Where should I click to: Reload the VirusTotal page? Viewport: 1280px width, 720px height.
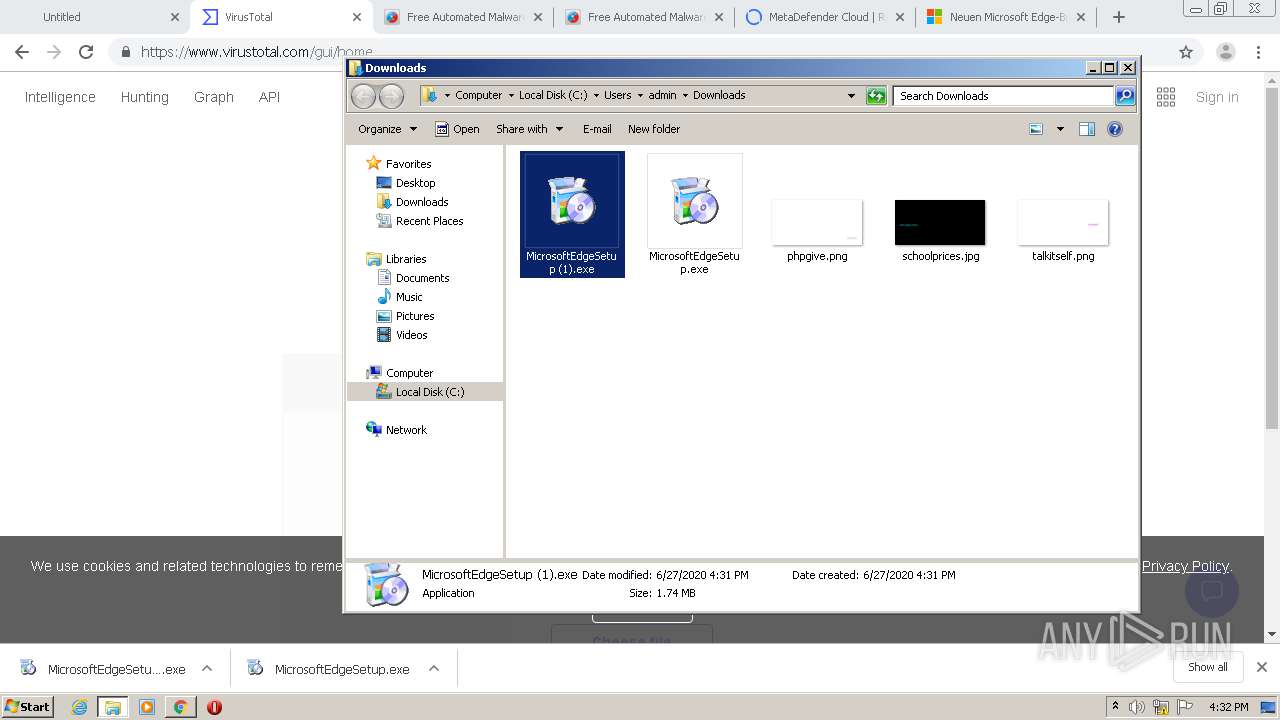(86, 52)
